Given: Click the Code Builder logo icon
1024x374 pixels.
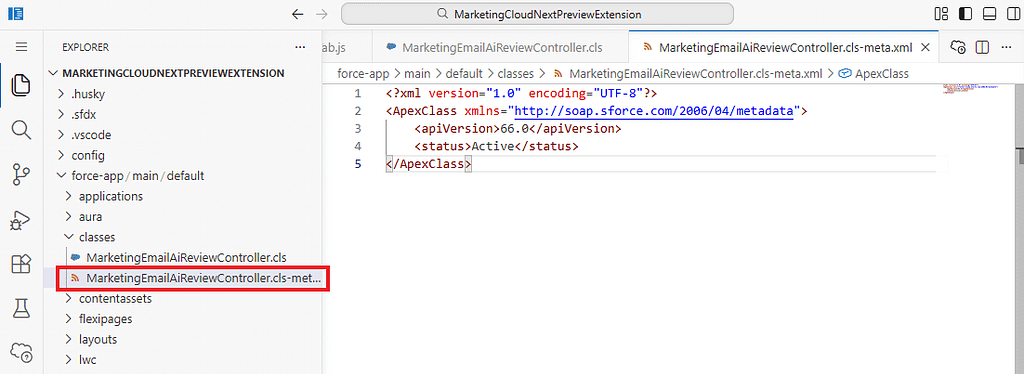Looking at the screenshot, I should (16, 14).
